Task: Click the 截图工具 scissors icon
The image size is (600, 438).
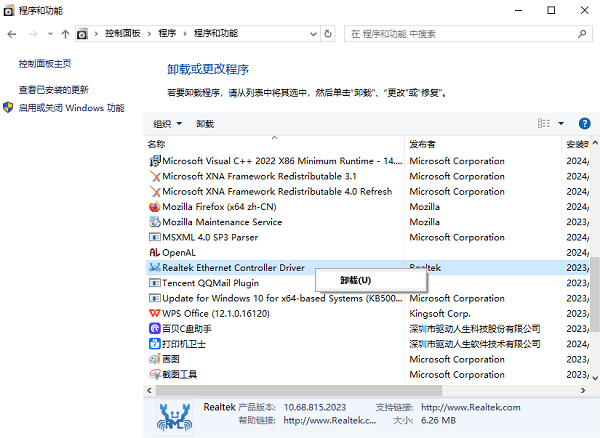Action: [155, 374]
